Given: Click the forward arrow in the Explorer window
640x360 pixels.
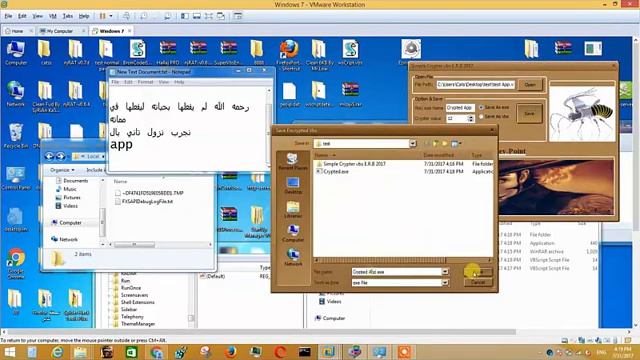Looking at the screenshot, I should coord(60,156).
